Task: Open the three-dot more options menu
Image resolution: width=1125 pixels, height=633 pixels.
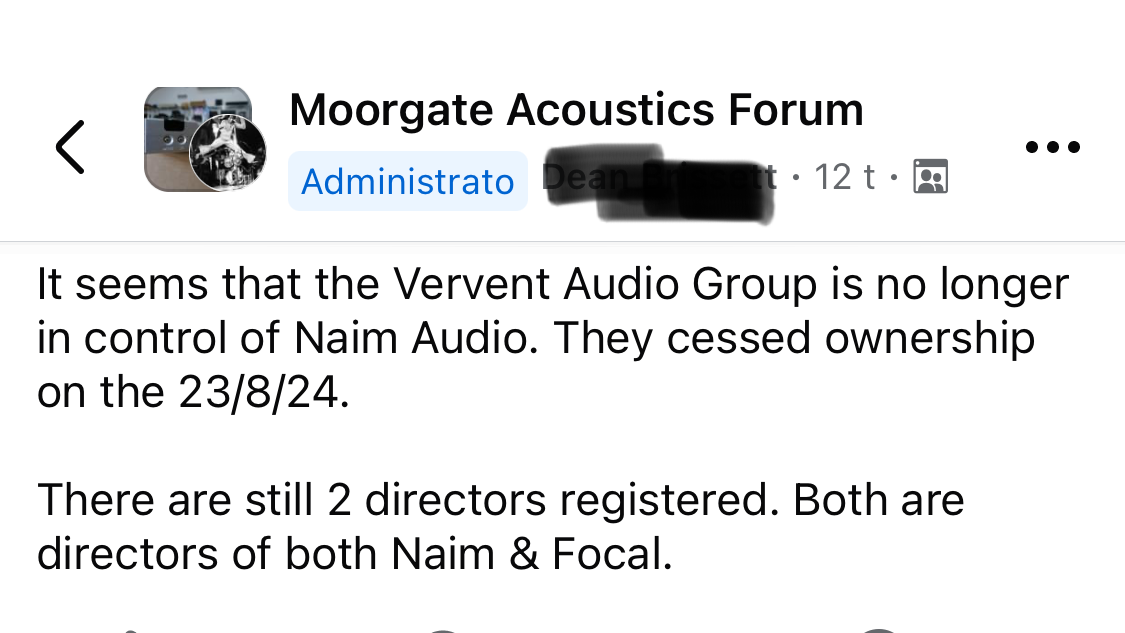Action: pyautogui.click(x=1053, y=147)
